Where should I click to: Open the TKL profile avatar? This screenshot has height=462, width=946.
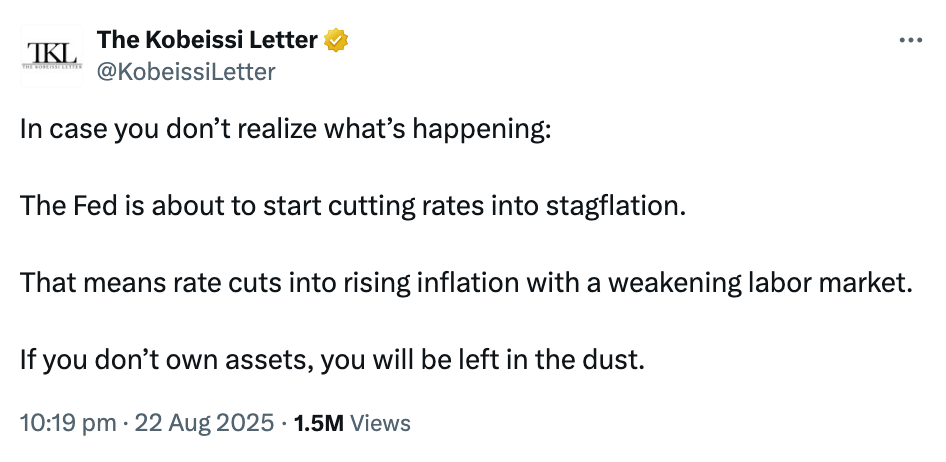50,56
